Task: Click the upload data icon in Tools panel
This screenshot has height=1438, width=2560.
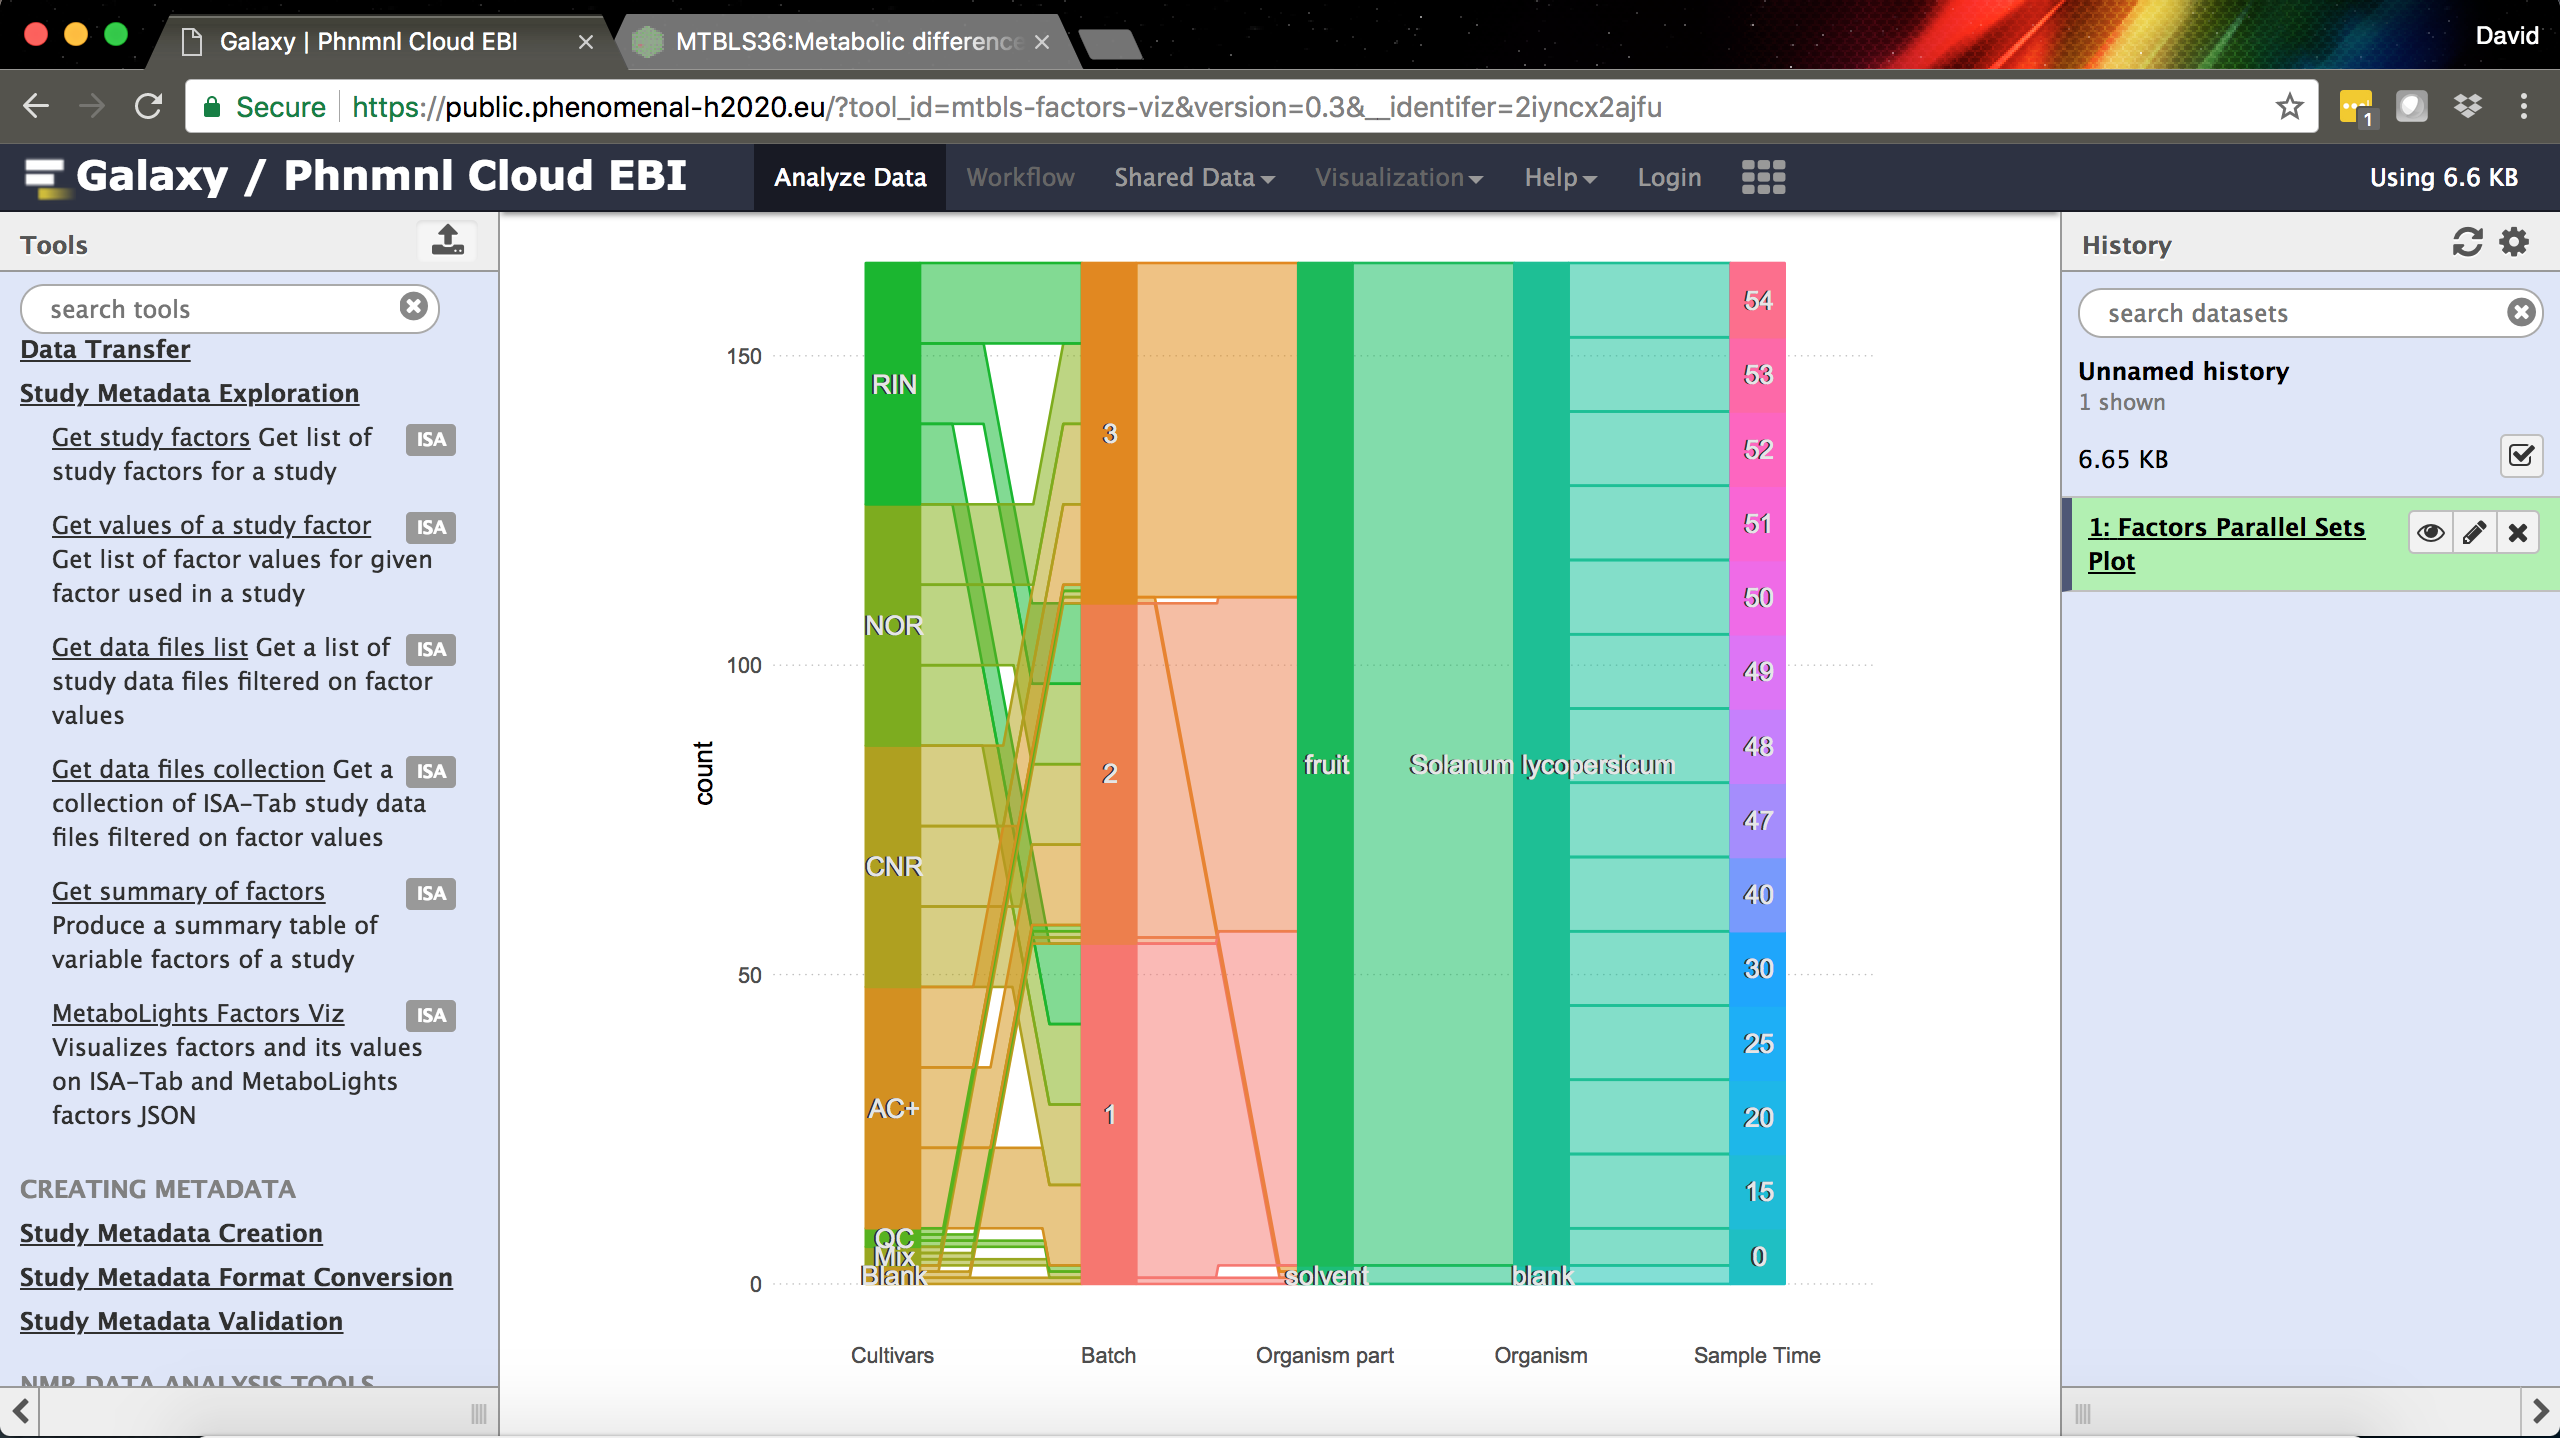Action: [447, 241]
